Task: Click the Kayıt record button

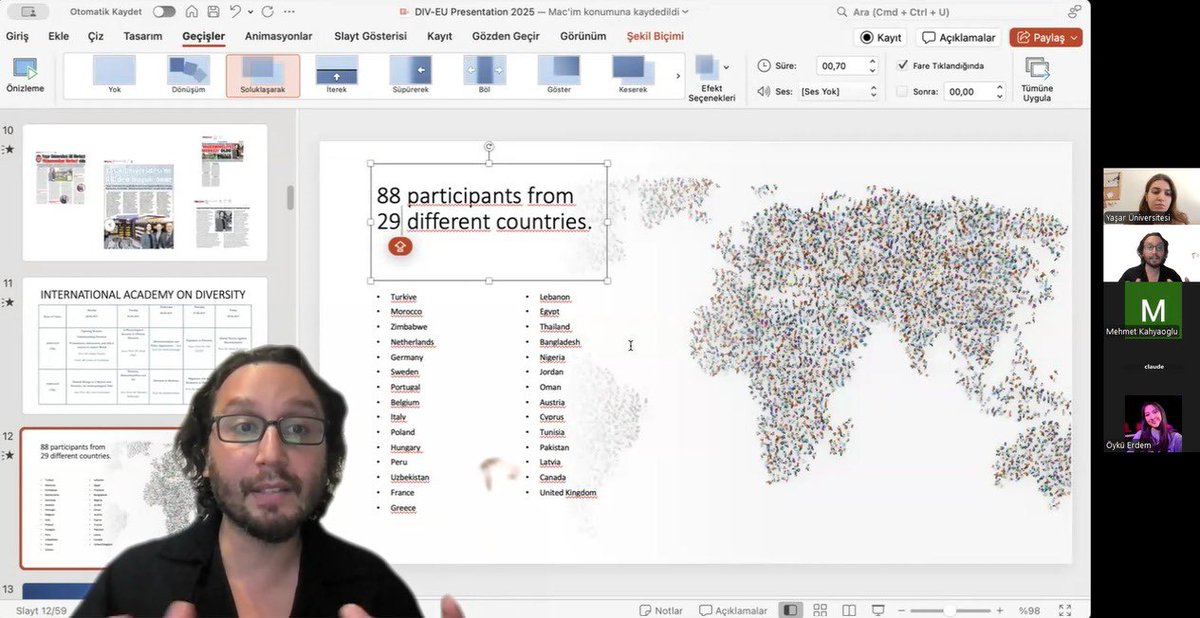Action: [881, 38]
